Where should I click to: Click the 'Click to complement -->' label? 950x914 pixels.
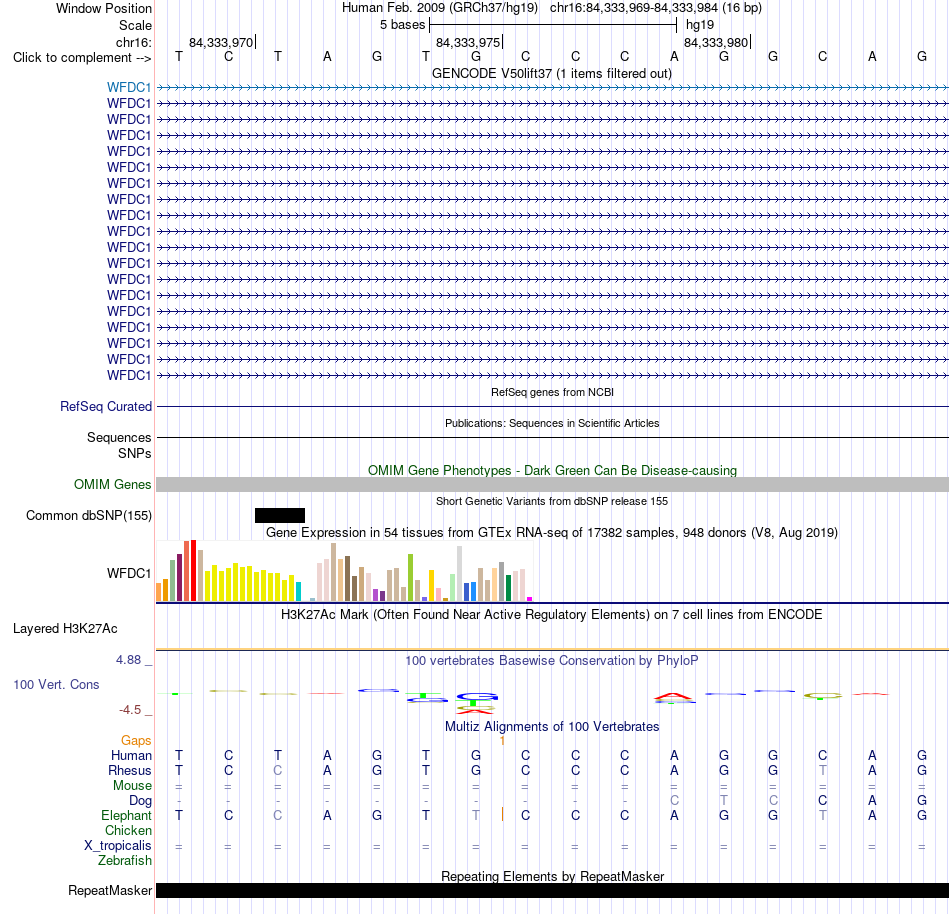82,58
